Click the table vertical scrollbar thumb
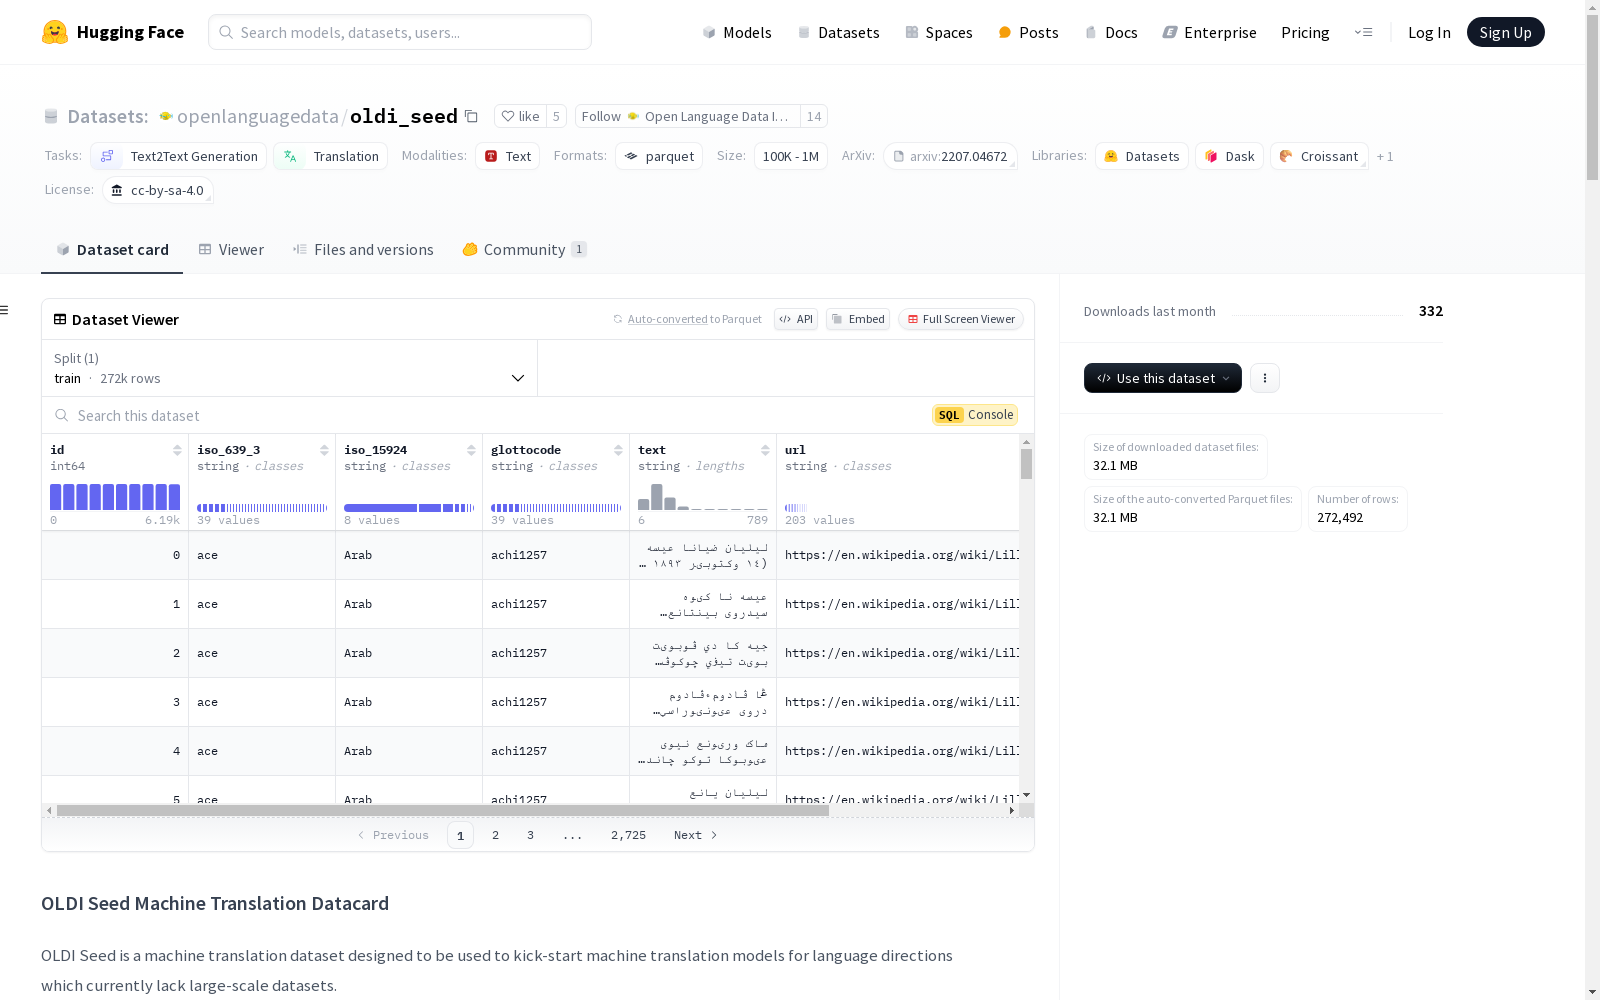The width and height of the screenshot is (1600, 1000). coord(1026,464)
